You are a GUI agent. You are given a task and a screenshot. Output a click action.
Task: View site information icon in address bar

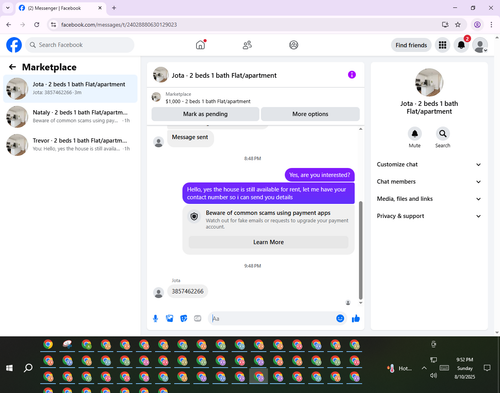point(53,25)
